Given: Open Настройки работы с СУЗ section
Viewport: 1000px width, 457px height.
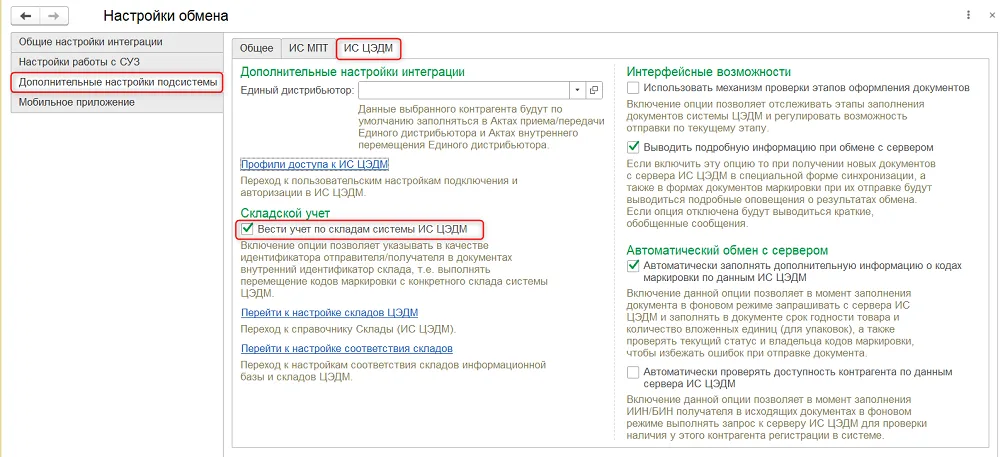Looking at the screenshot, I should [117, 62].
